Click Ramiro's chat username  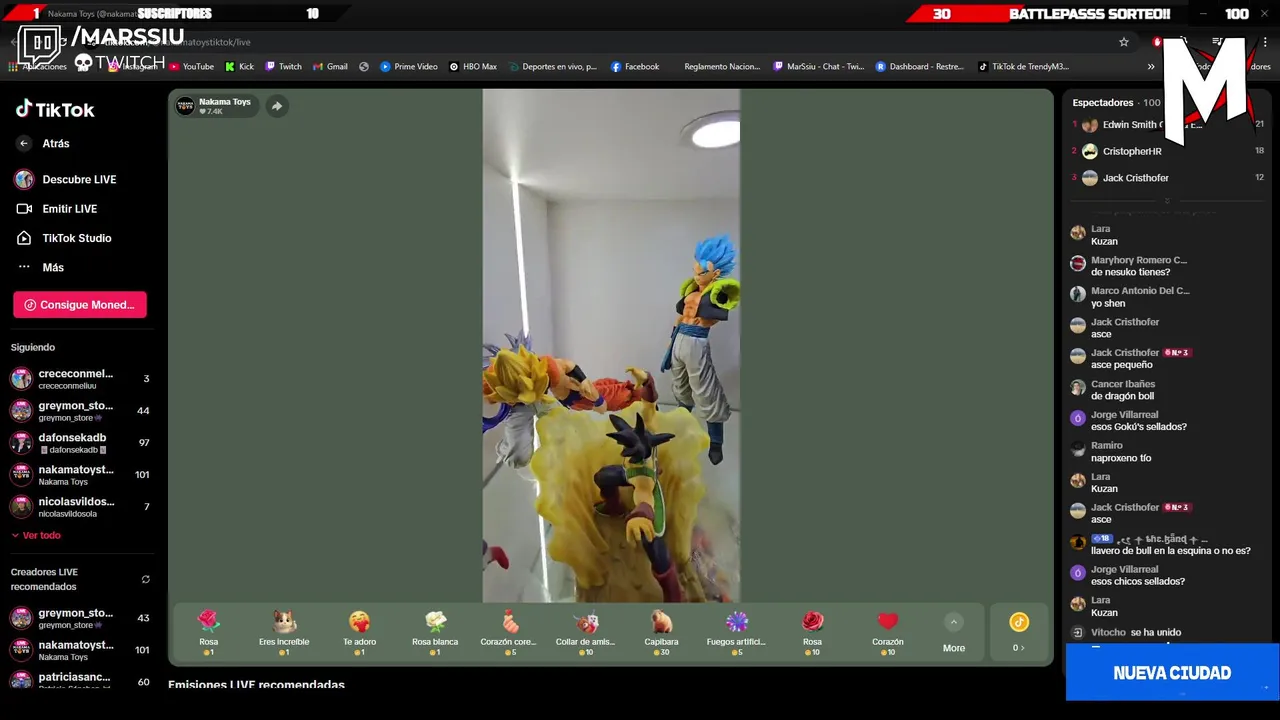click(x=1107, y=446)
